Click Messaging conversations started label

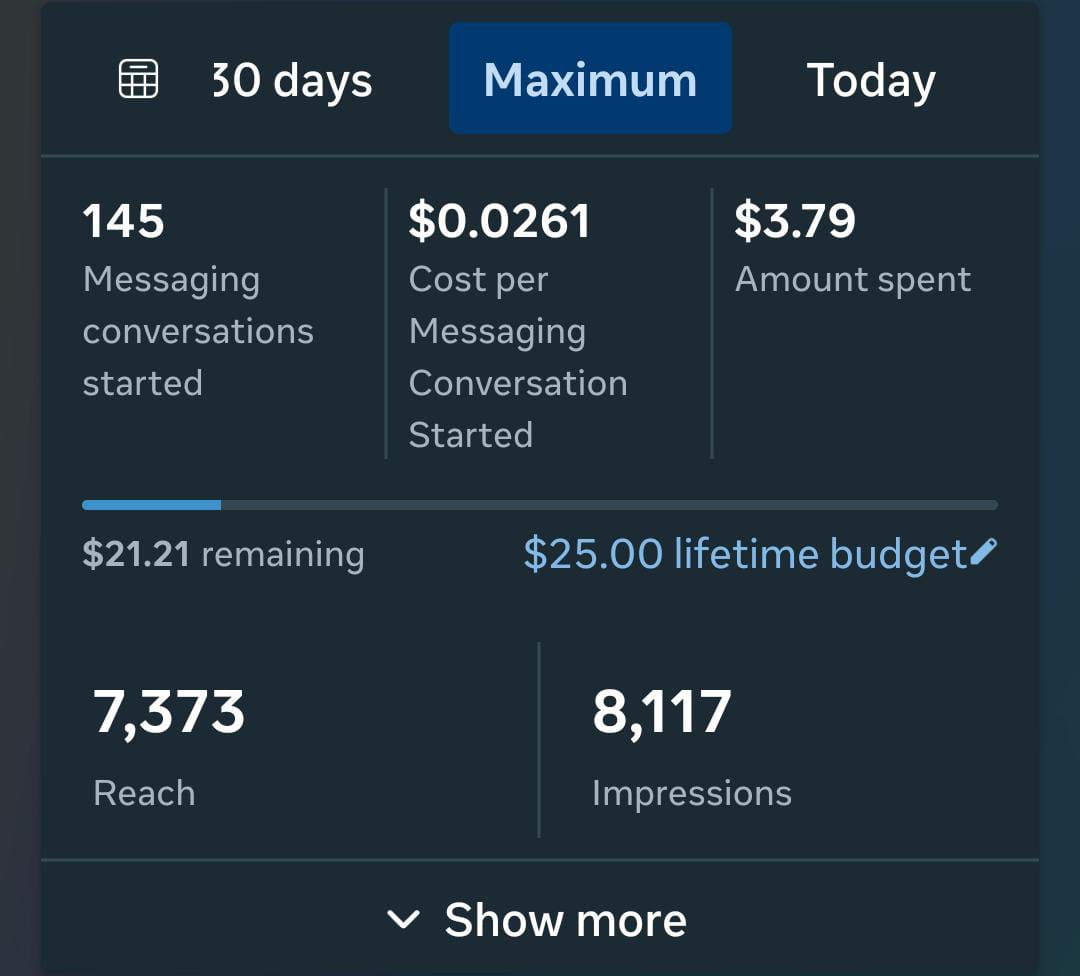click(197, 331)
